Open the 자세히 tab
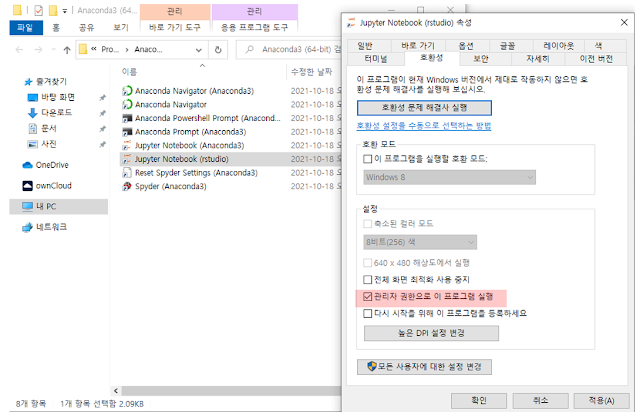The width and height of the screenshot is (640, 412). point(538,59)
